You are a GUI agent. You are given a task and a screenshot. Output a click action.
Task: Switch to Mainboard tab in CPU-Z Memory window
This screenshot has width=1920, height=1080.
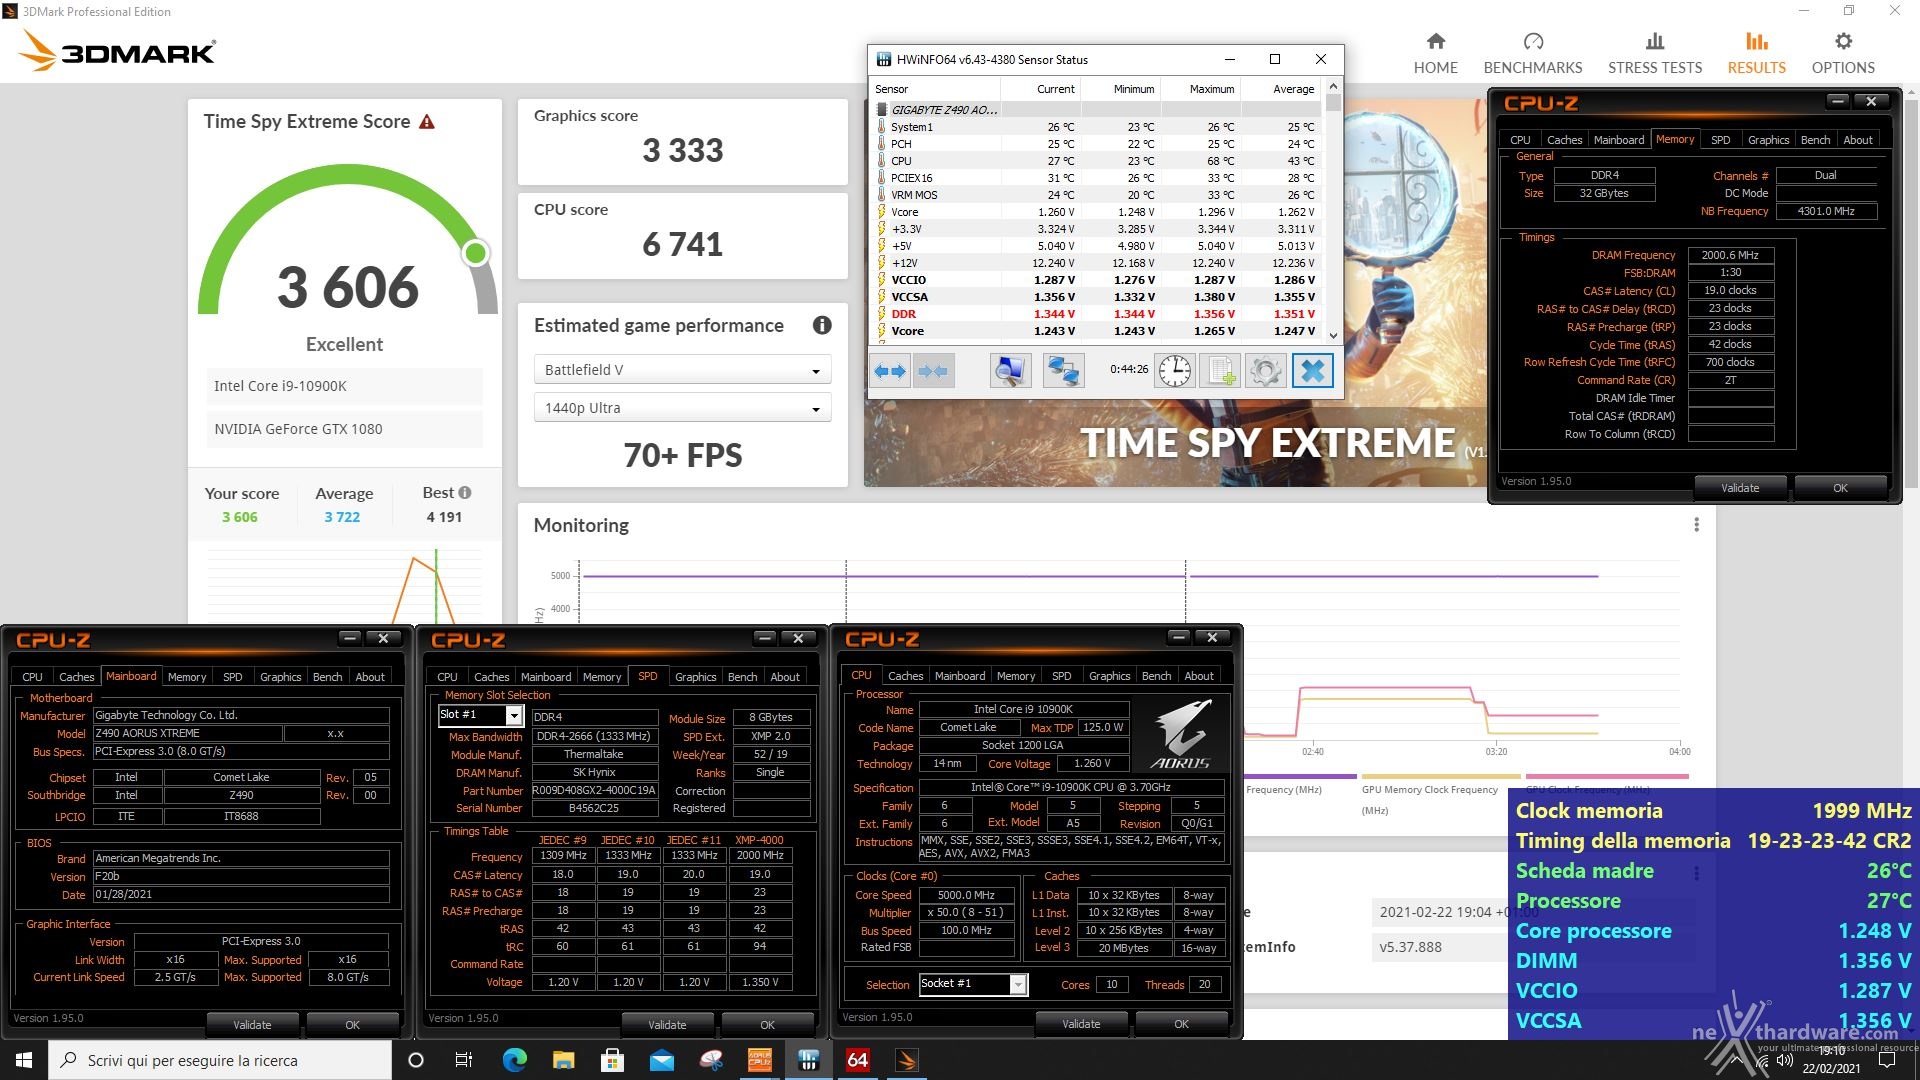click(1618, 140)
